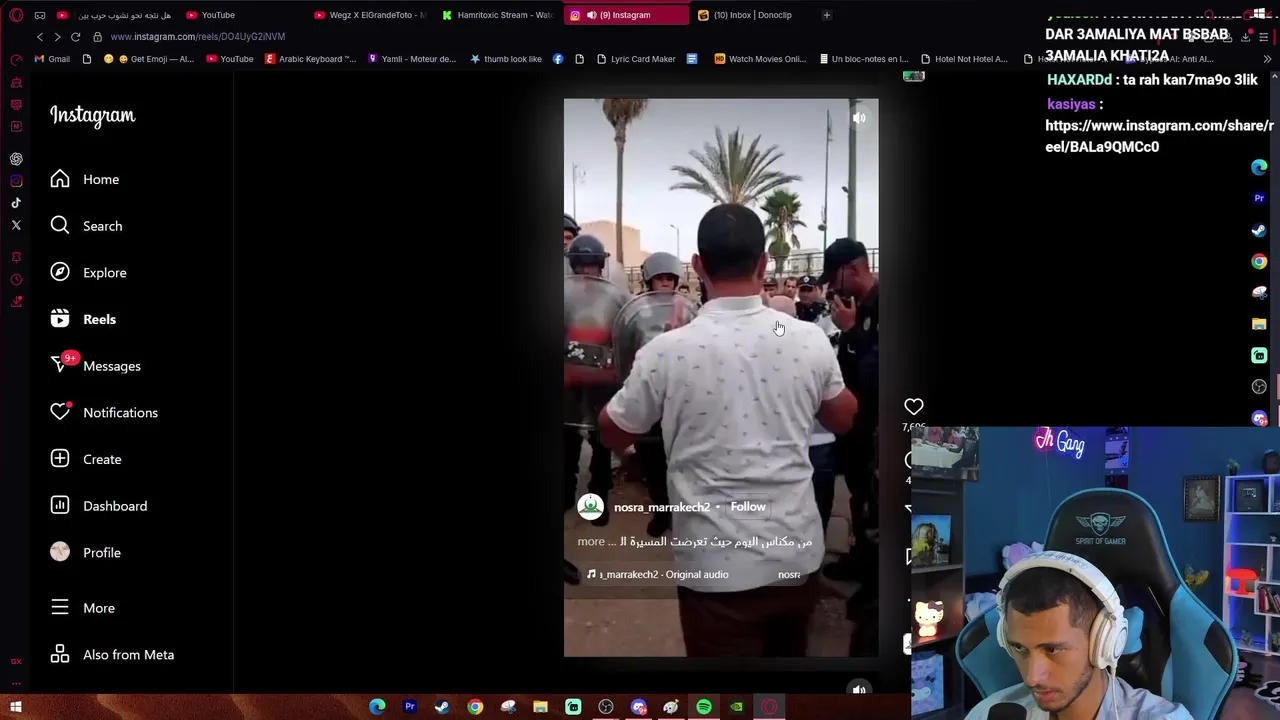
Task: Go to Reels in the sidebar
Action: click(x=83, y=319)
